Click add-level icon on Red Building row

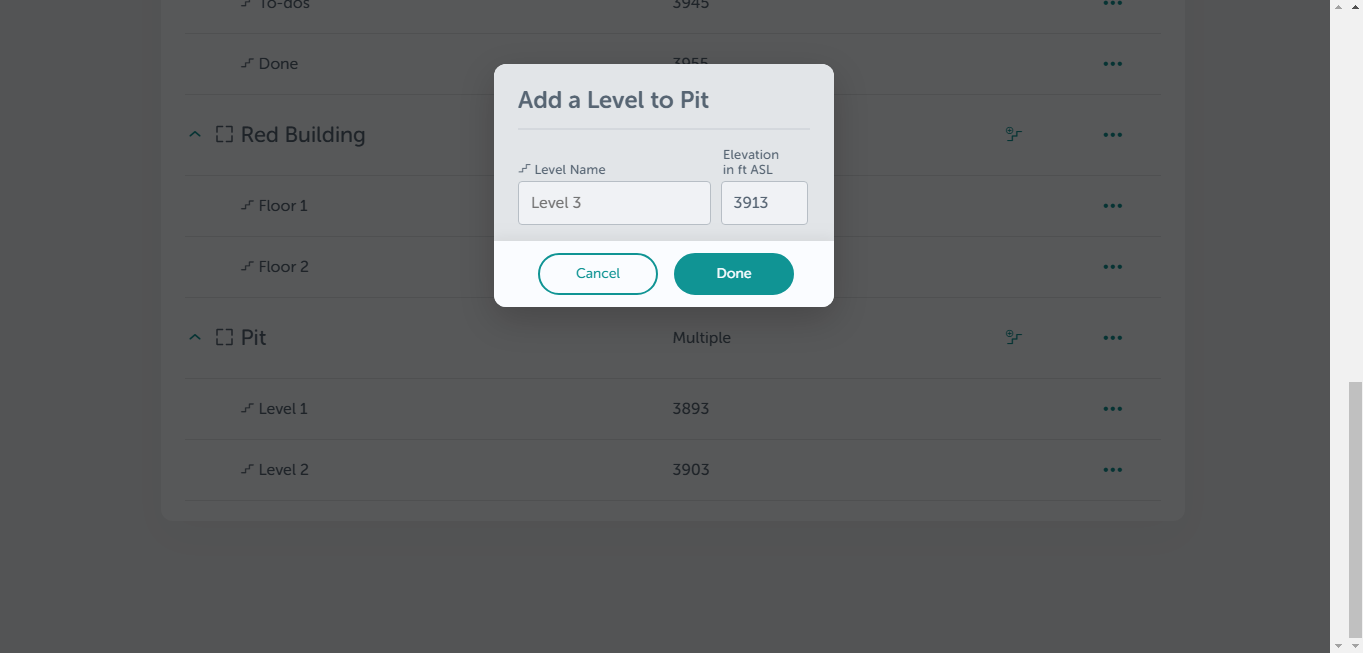pos(1013,135)
